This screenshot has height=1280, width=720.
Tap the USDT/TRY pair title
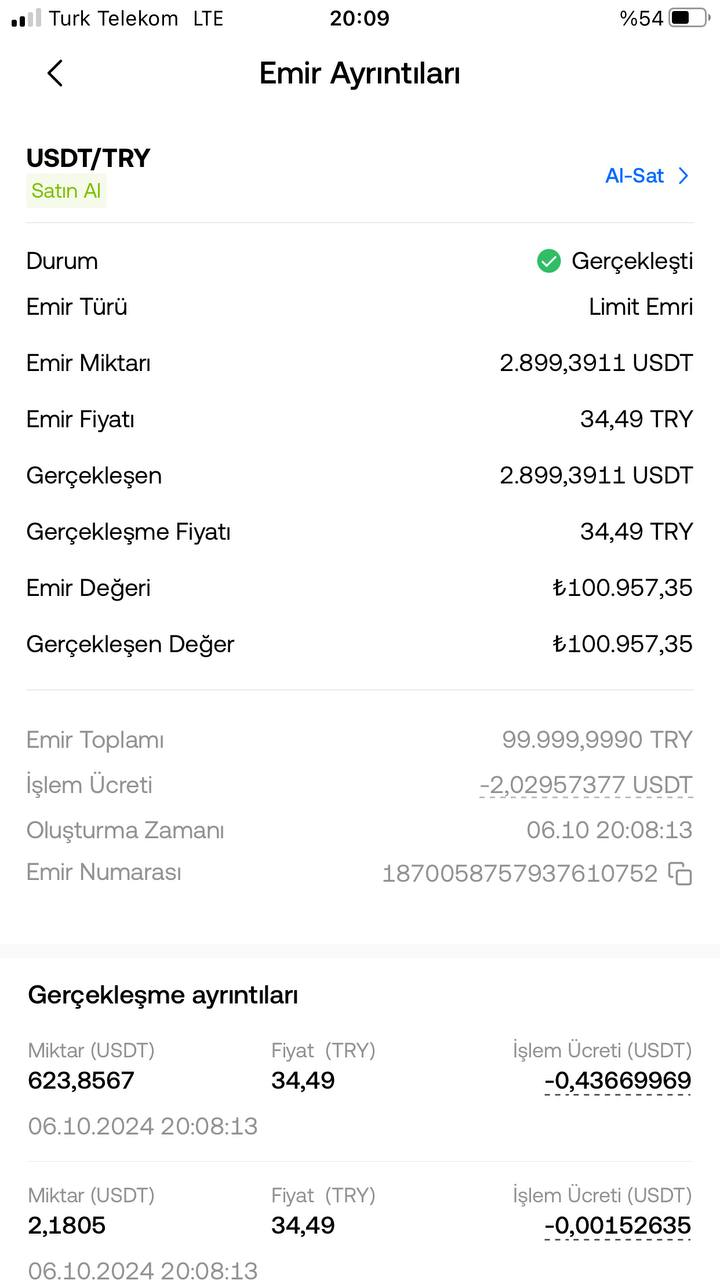pyautogui.click(x=88, y=158)
